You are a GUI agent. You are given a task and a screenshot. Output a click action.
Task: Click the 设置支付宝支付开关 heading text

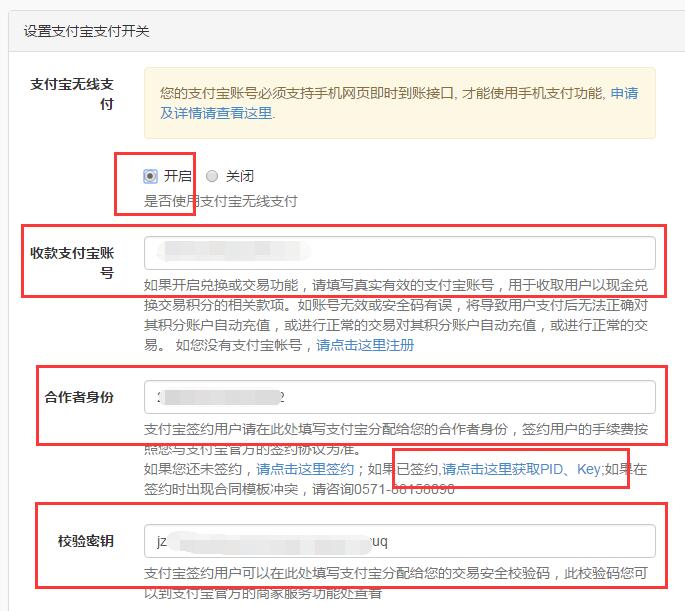tap(86, 31)
